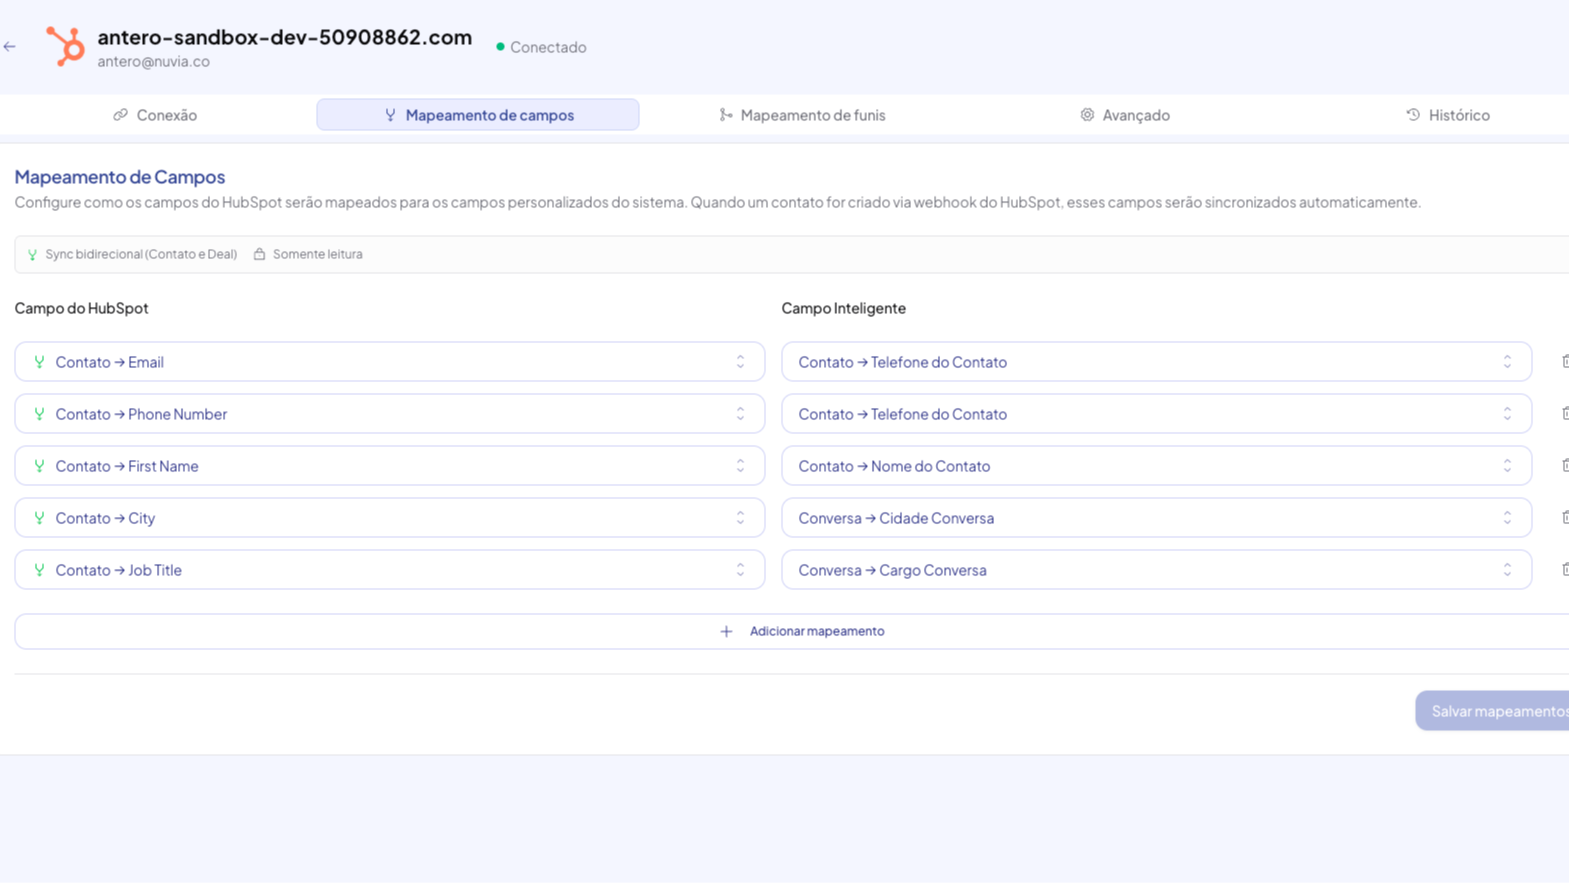Click the antero@nuvia.co account email

click(154, 62)
